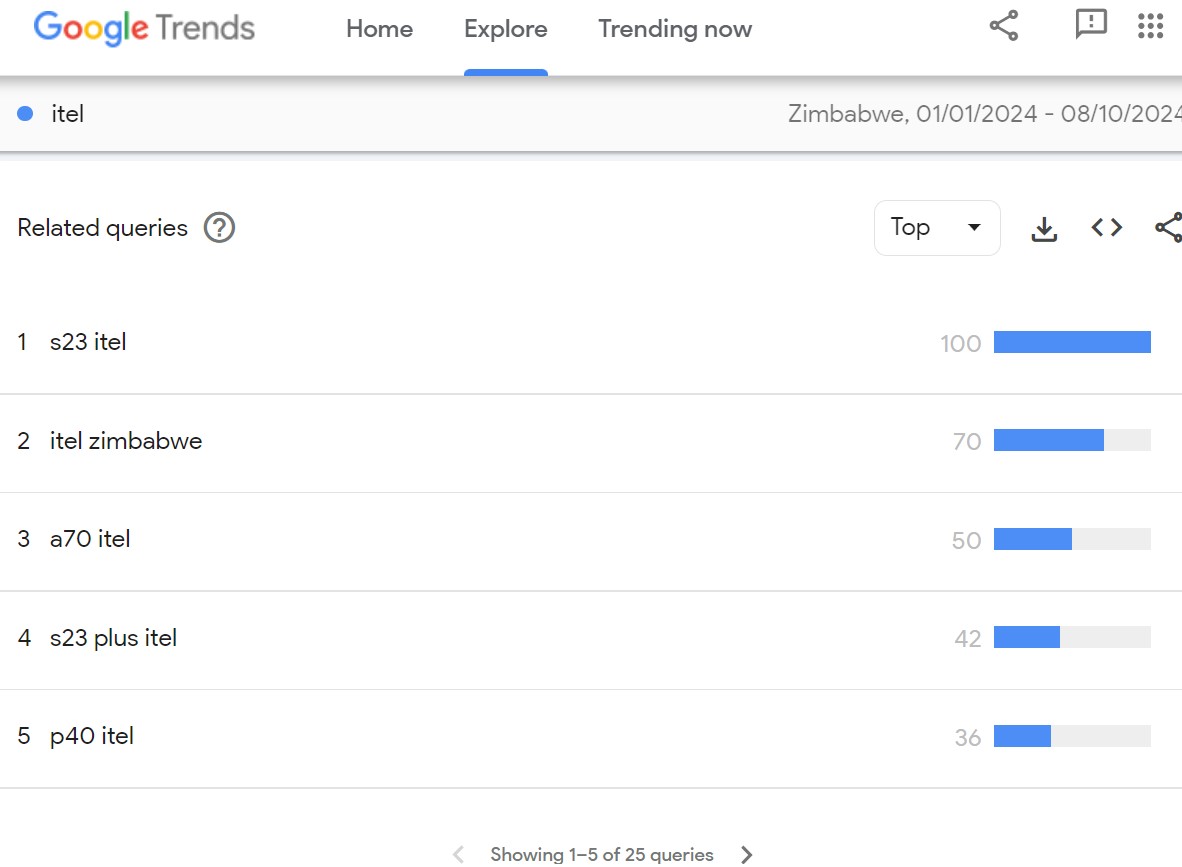Click the Showing 1–5 of 25 queries text
The height and width of the screenshot is (867, 1182).
[602, 855]
